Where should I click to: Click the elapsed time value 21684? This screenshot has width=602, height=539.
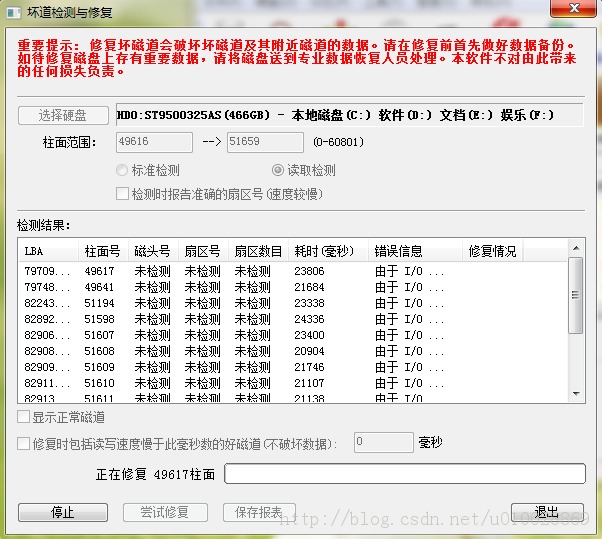coord(309,287)
